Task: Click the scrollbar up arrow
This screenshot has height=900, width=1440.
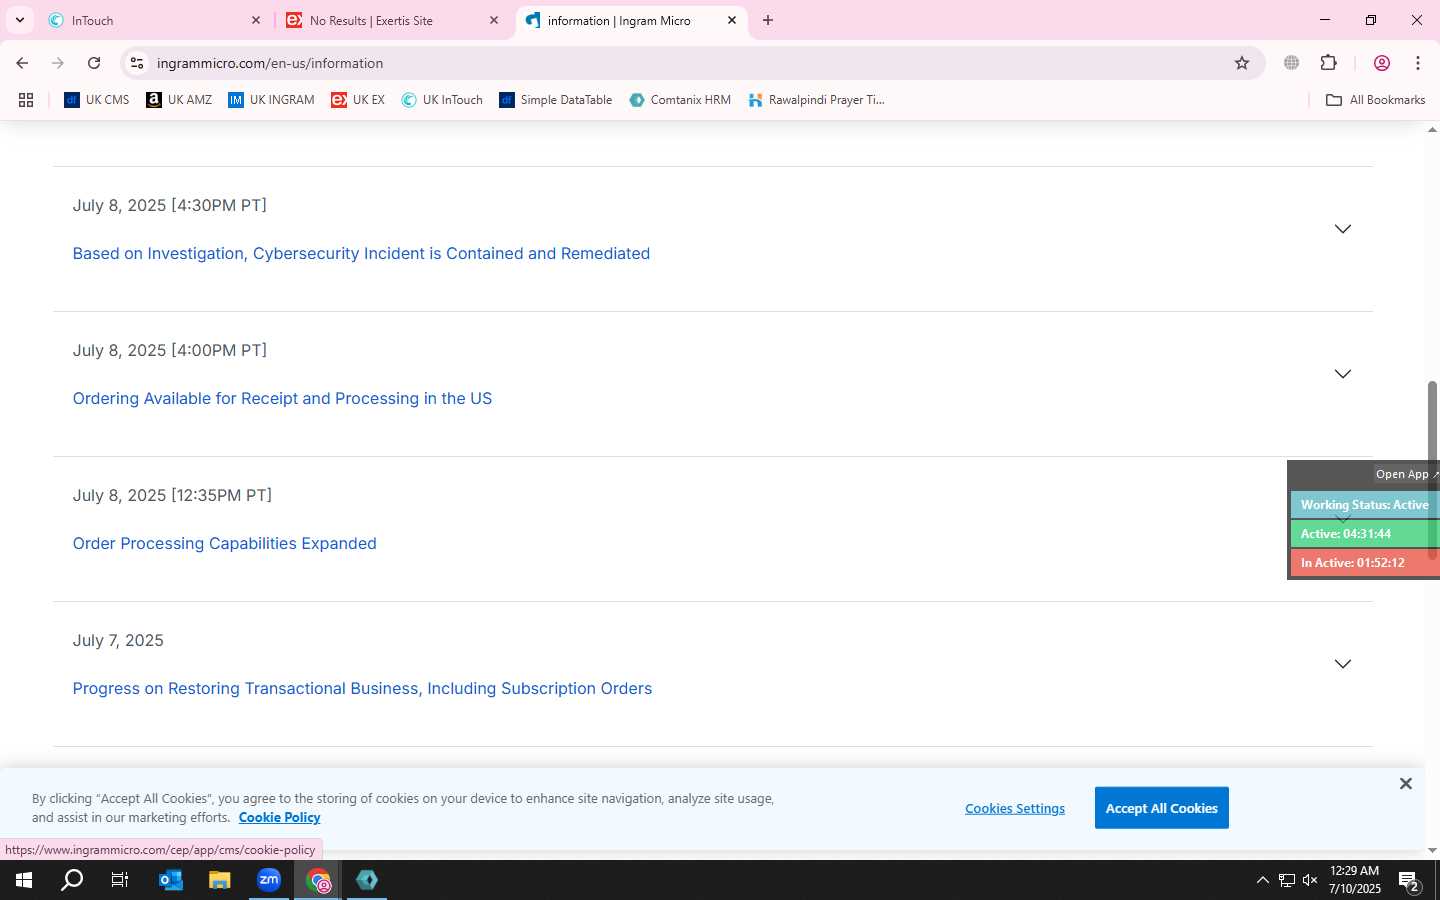Action: coord(1432,130)
